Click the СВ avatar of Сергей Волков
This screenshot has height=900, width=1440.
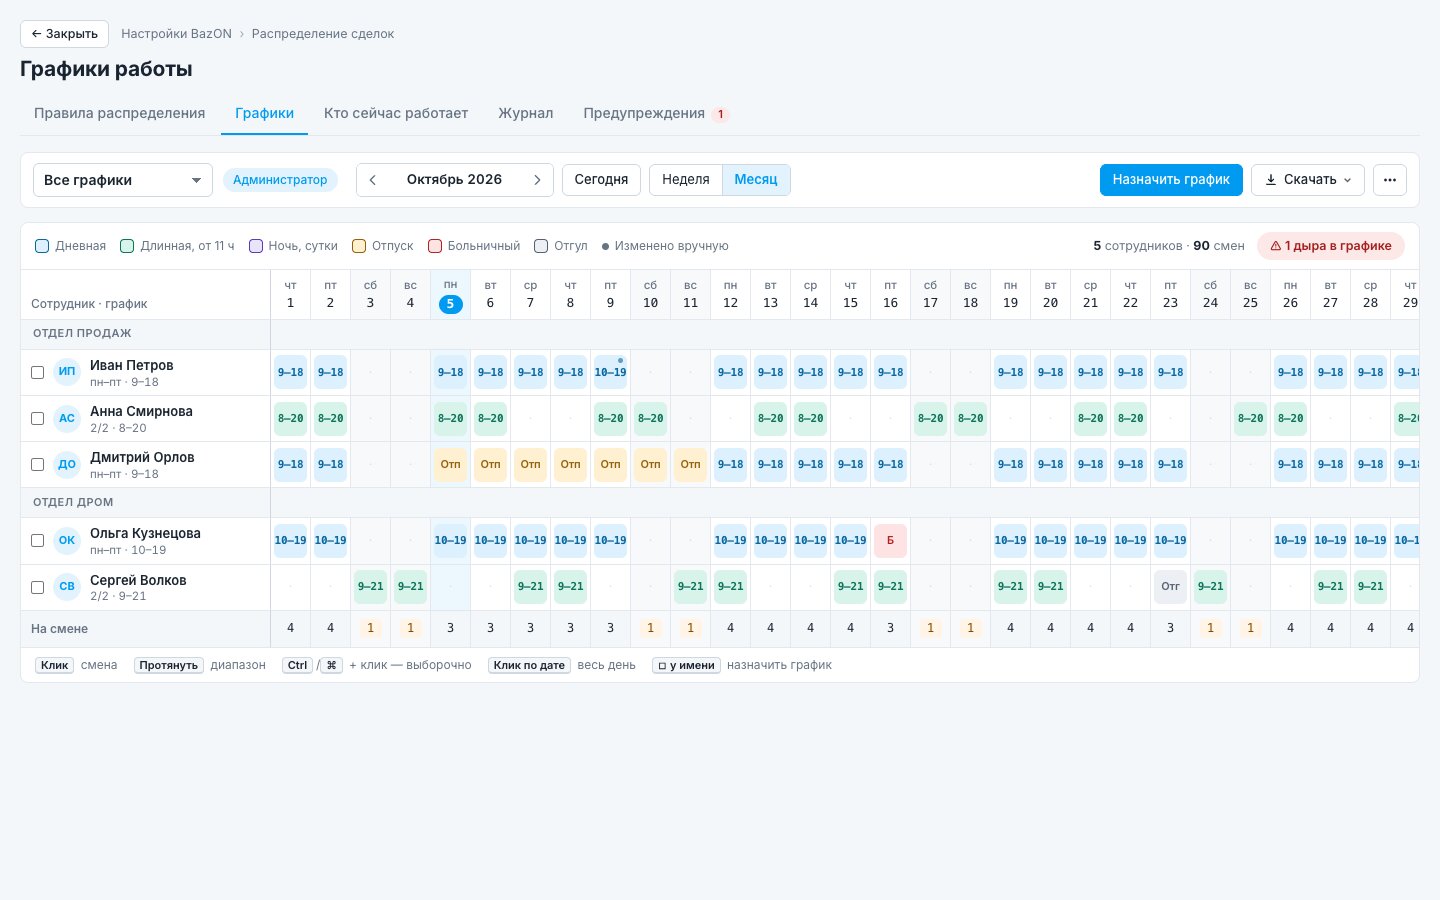tap(67, 587)
